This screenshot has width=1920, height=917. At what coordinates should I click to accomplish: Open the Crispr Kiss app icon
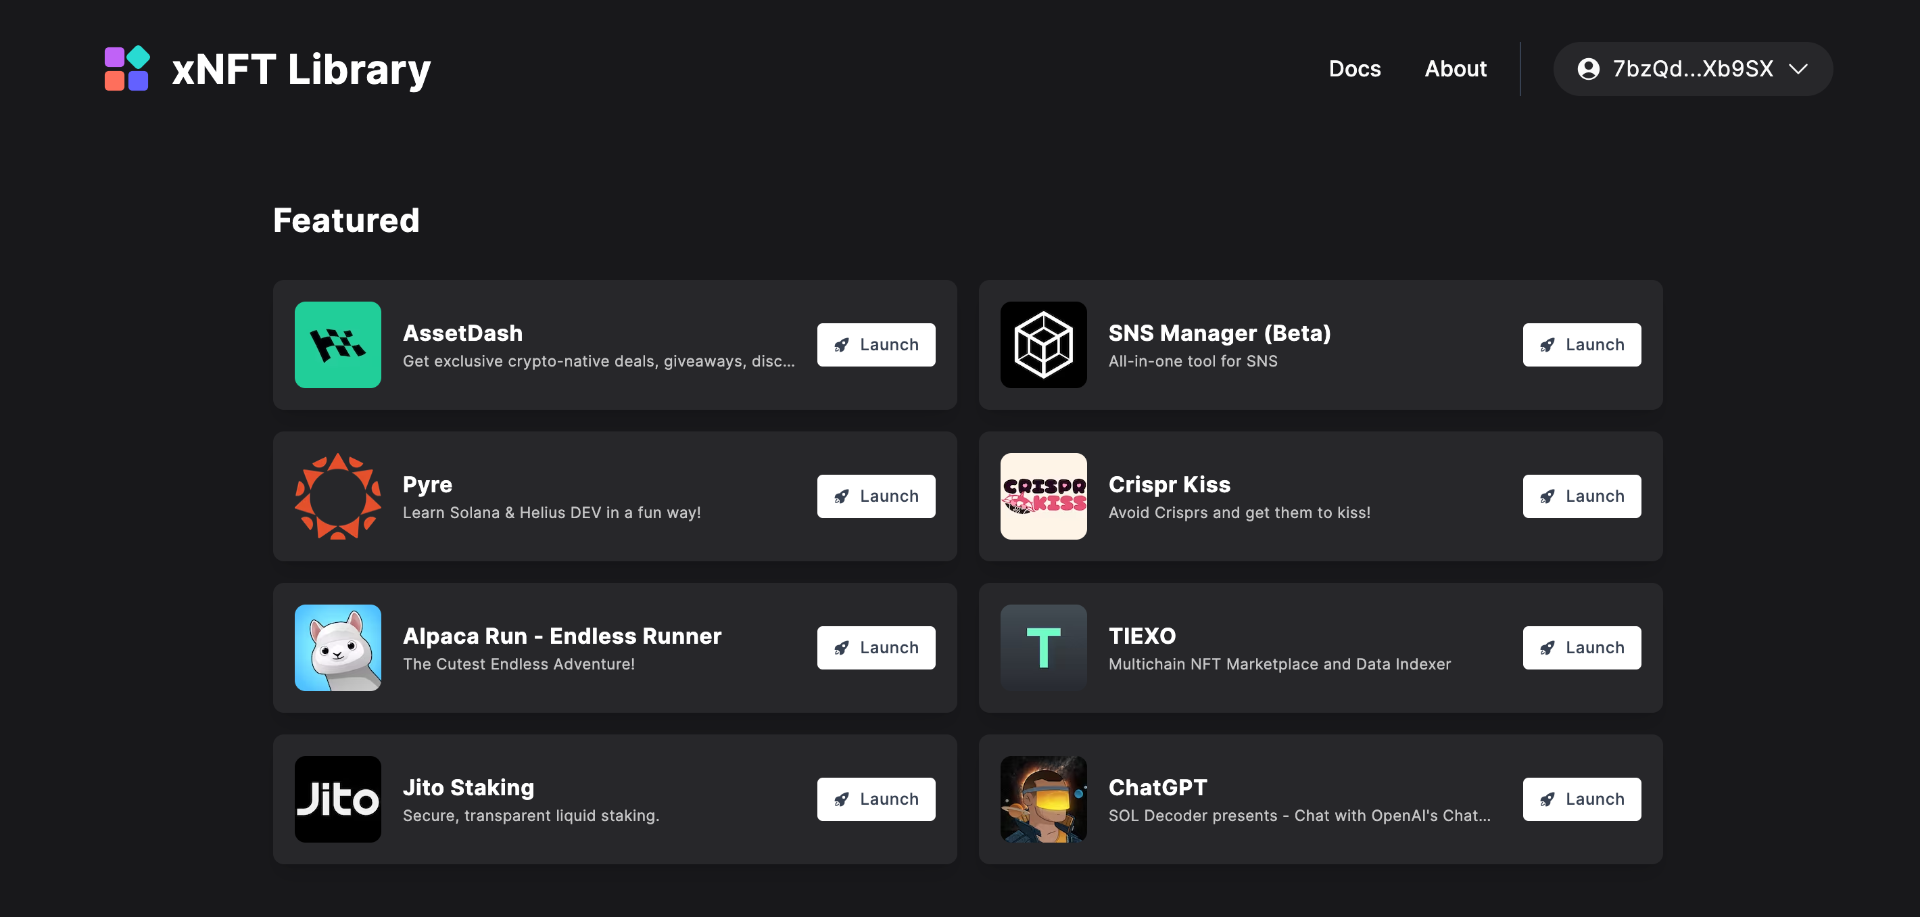[1044, 496]
